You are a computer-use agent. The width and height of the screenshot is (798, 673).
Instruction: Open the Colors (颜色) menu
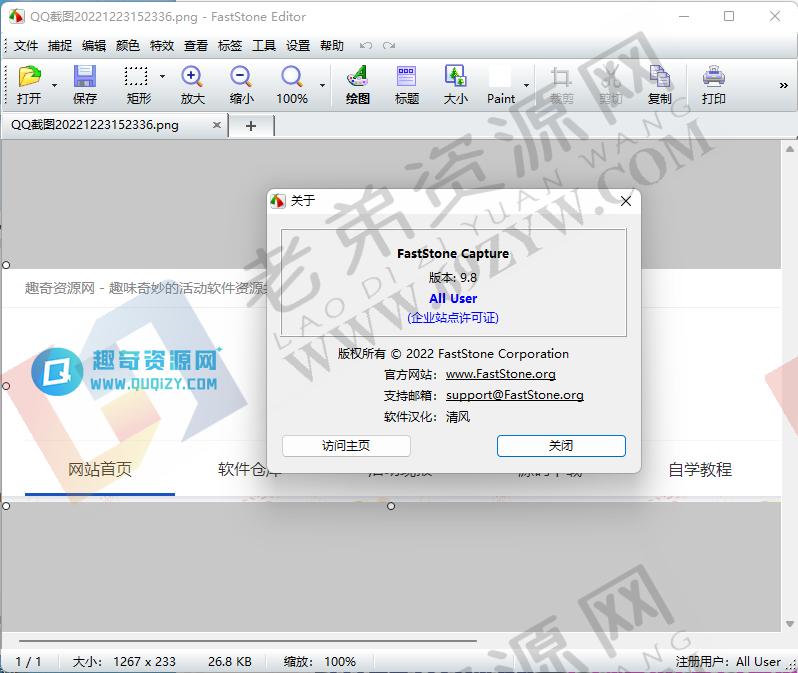click(x=128, y=46)
